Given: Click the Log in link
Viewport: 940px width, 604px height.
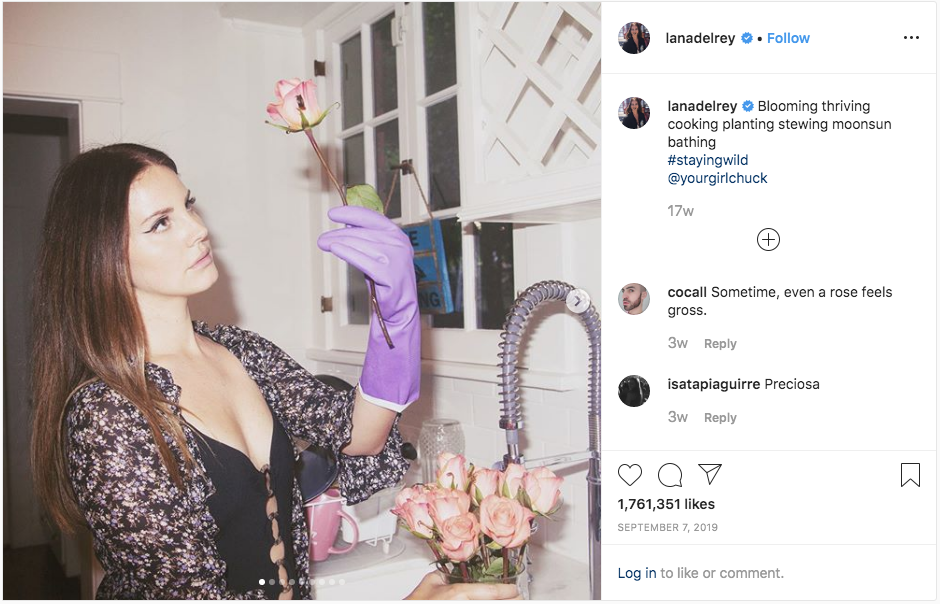Looking at the screenshot, I should (637, 573).
